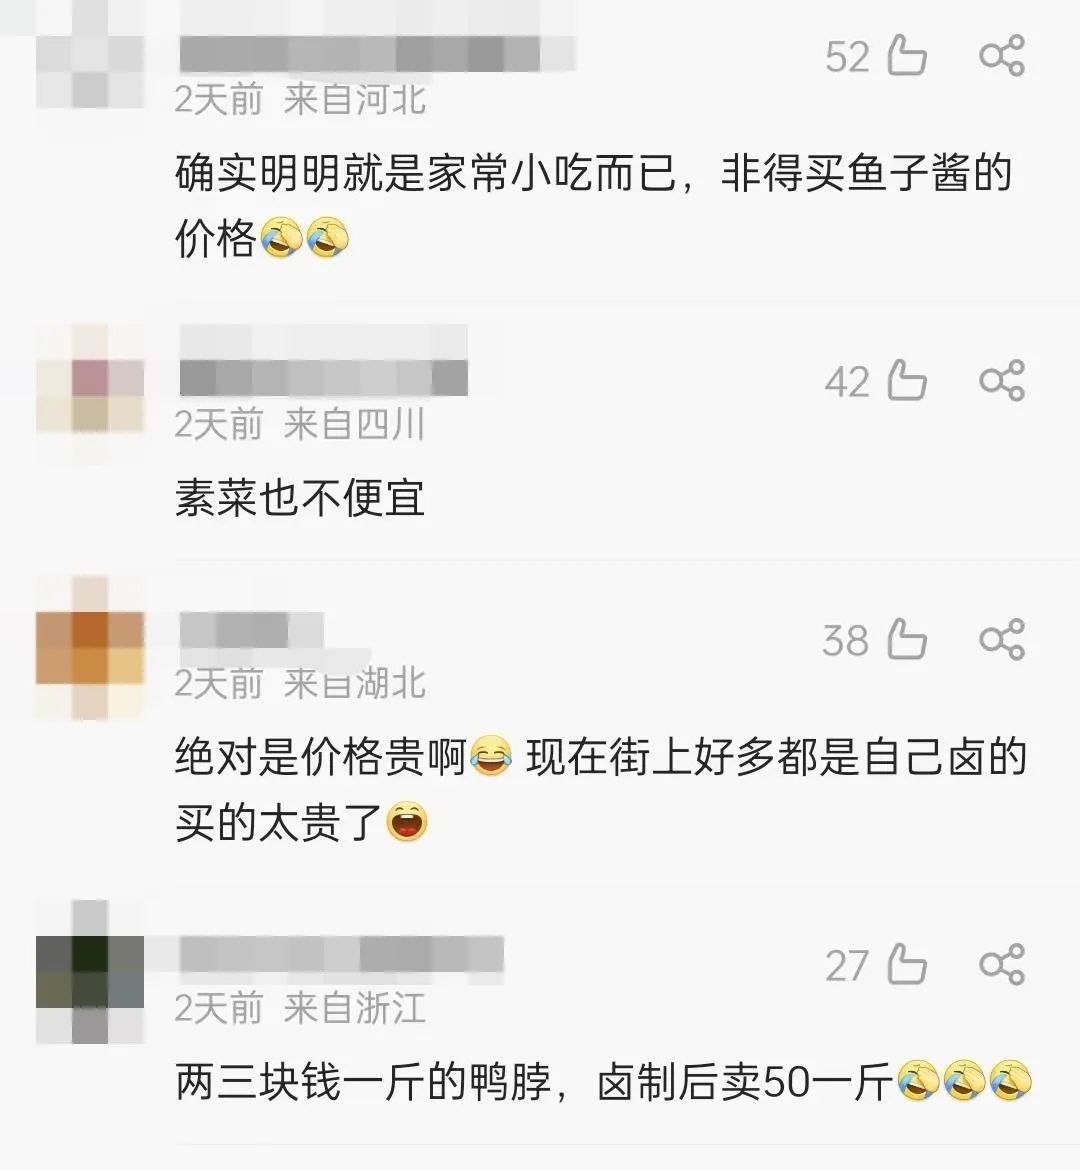Share the comment from 浙江
The width and height of the screenshot is (1080, 1170).
click(x=1002, y=964)
